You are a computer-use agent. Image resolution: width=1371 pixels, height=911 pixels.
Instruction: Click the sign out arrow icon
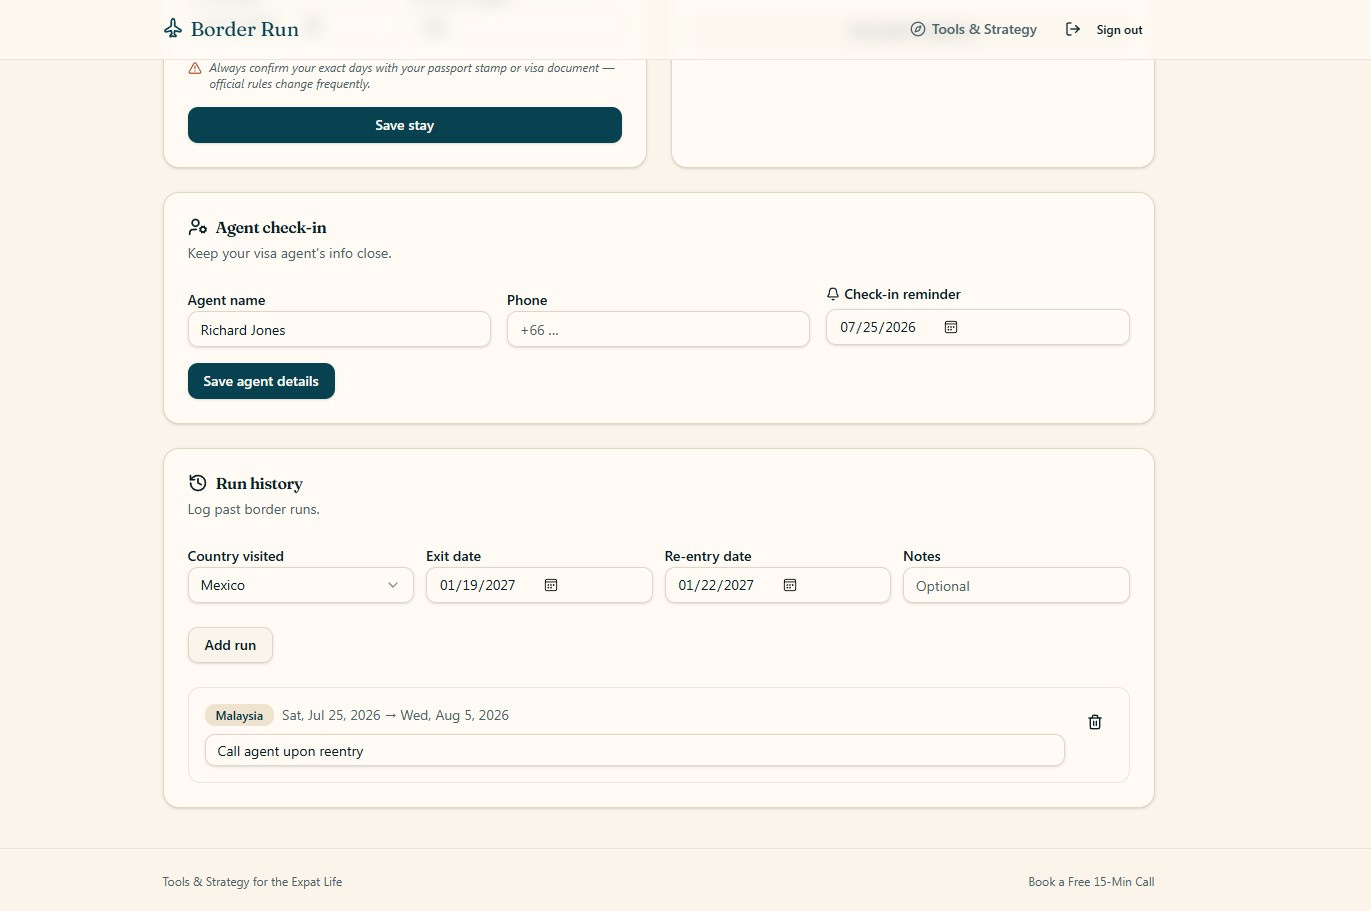click(x=1073, y=29)
